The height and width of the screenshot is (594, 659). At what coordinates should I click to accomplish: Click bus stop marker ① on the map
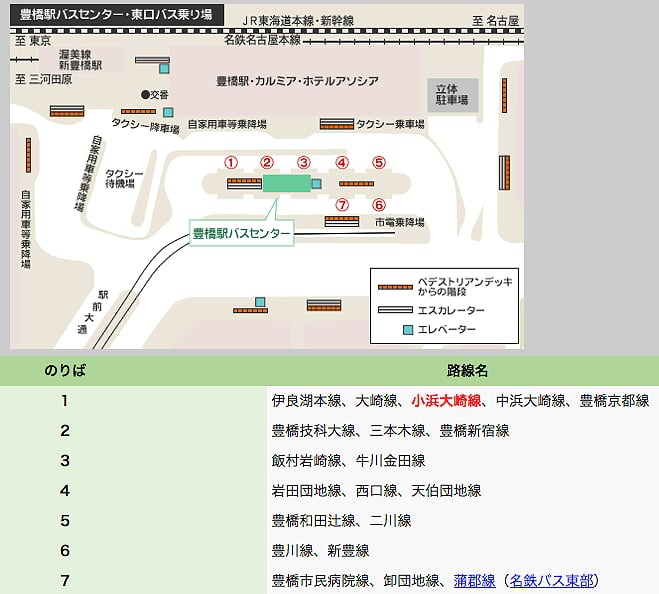(x=231, y=162)
